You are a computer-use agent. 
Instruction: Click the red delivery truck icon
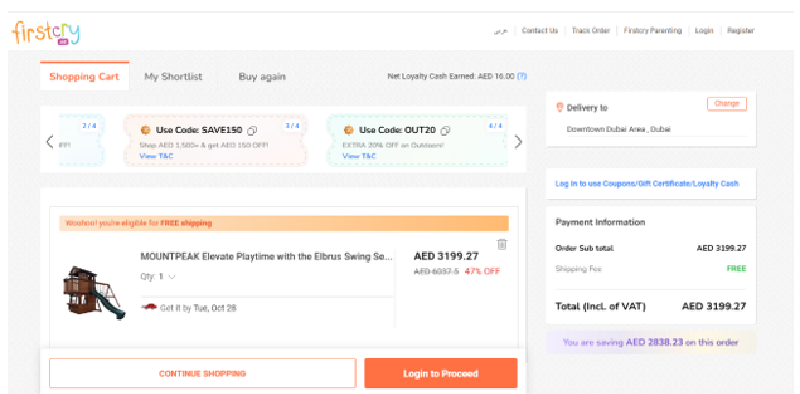148,307
